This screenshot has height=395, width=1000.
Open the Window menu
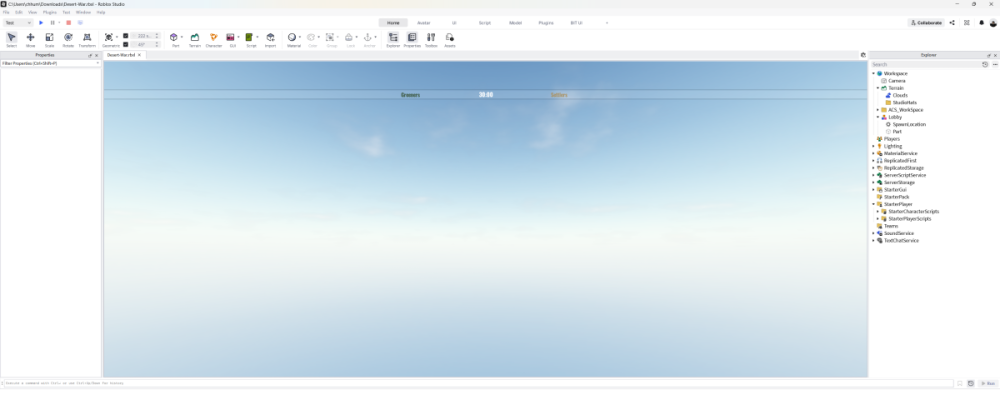[83, 12]
